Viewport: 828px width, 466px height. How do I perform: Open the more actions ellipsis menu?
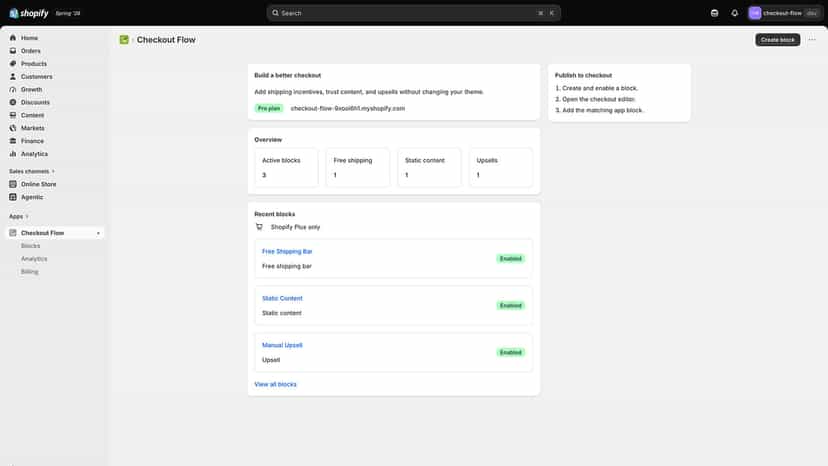click(812, 40)
